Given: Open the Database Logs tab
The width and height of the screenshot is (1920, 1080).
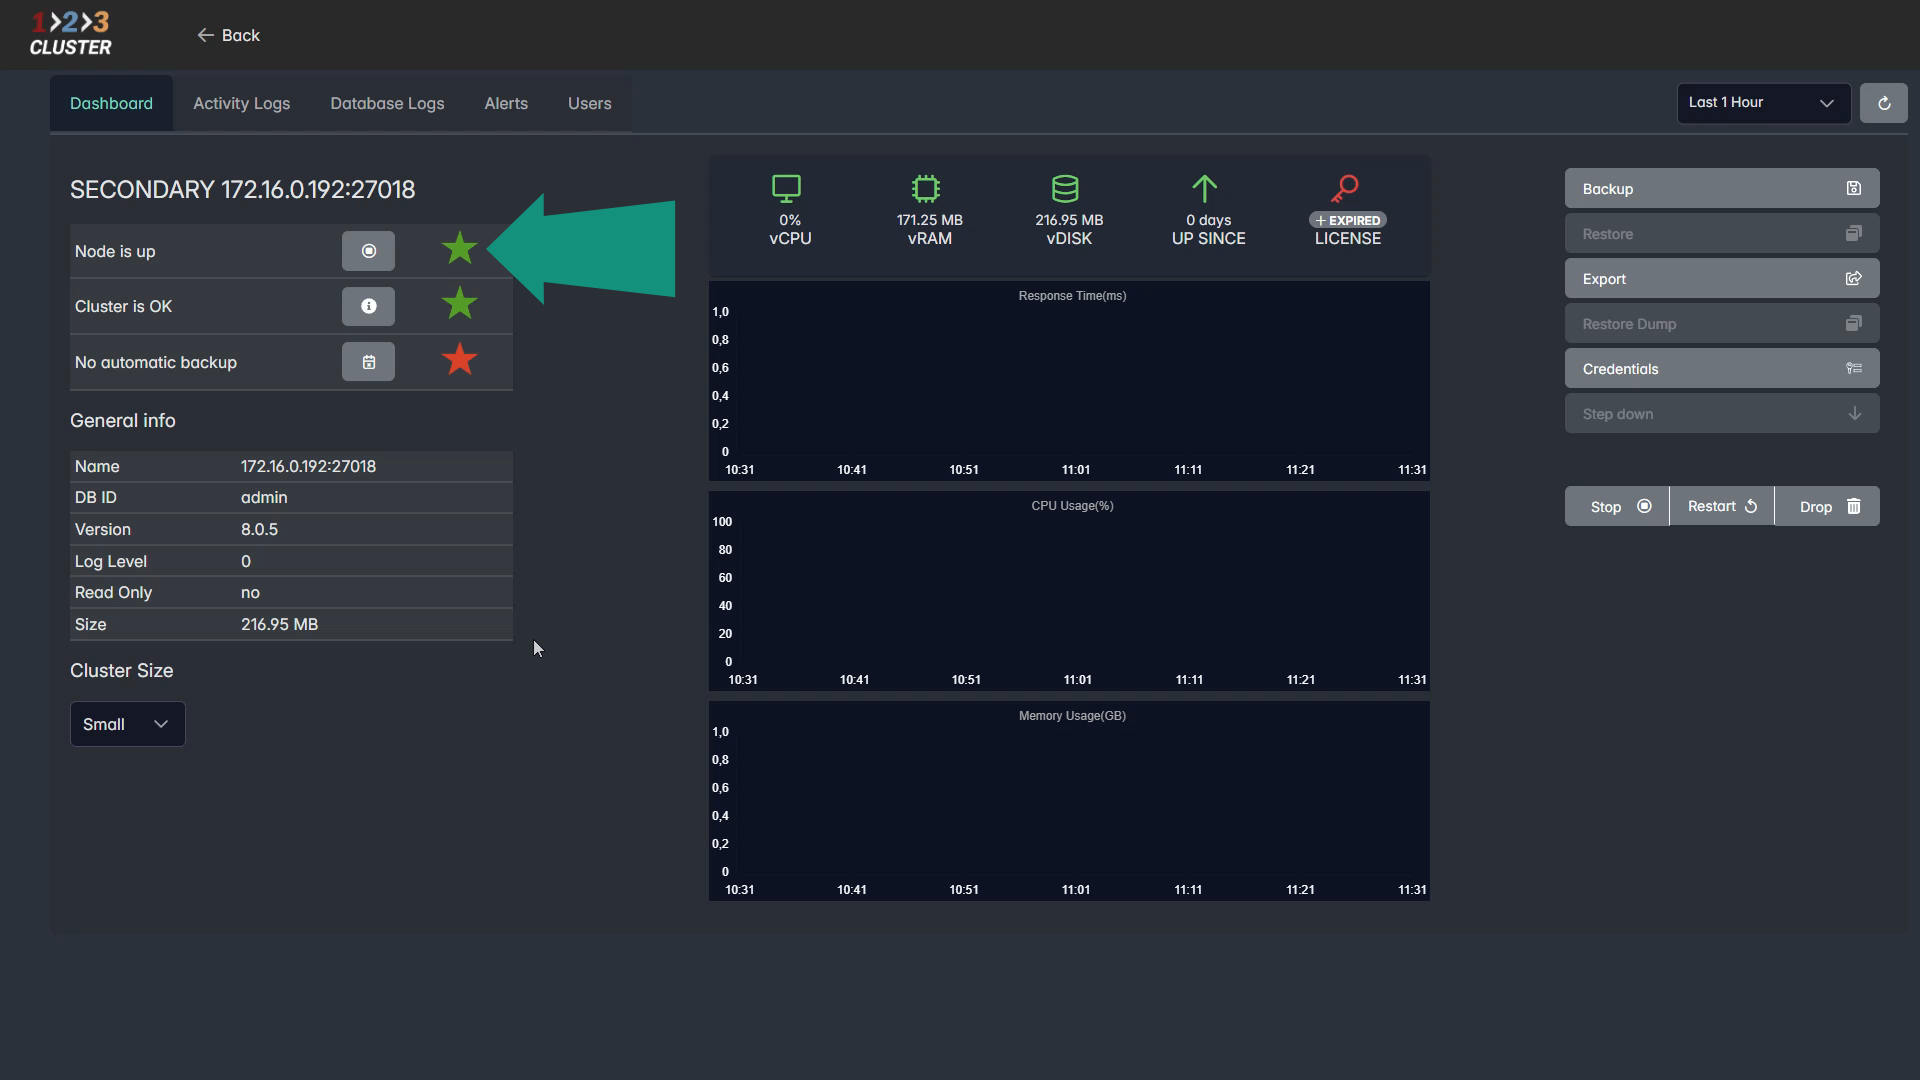Looking at the screenshot, I should tap(387, 103).
